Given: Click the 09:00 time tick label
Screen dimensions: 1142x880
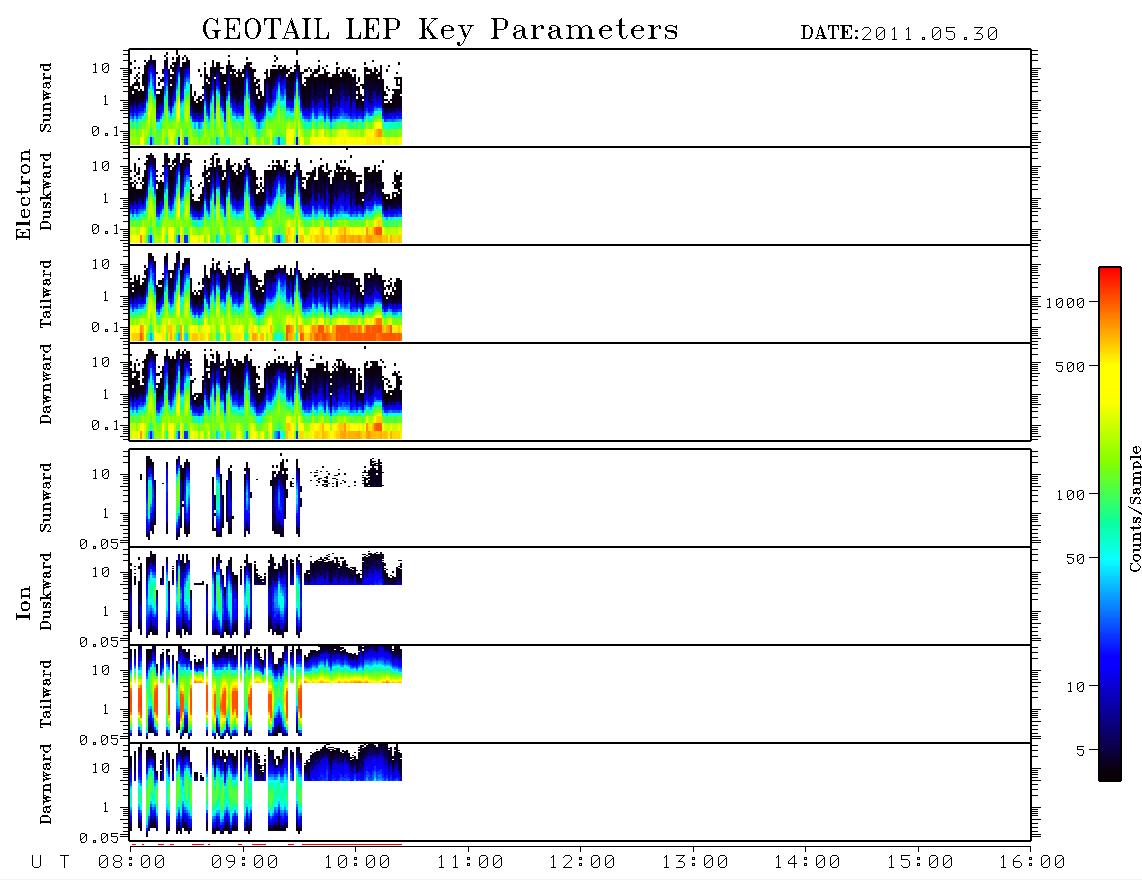Looking at the screenshot, I should [245, 862].
